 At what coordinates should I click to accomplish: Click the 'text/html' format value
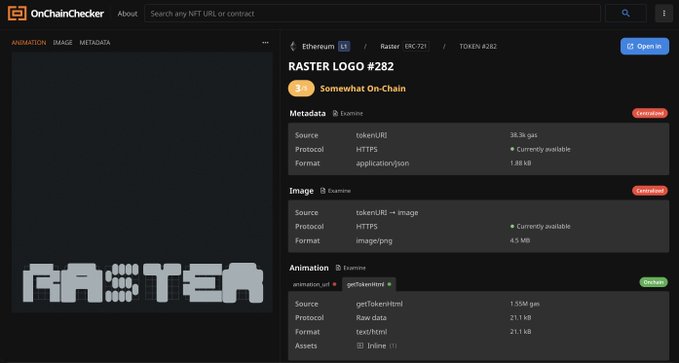tap(372, 332)
